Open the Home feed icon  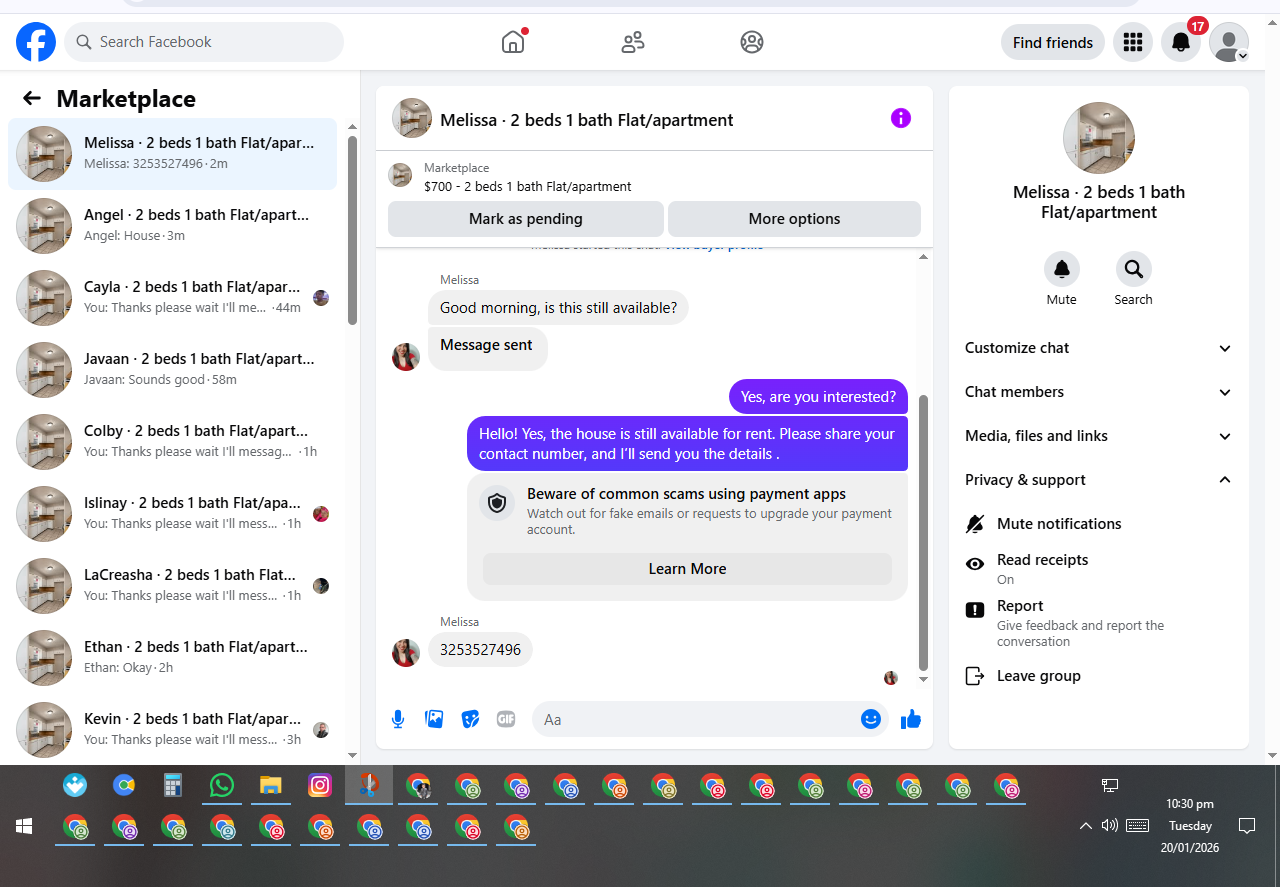point(513,42)
